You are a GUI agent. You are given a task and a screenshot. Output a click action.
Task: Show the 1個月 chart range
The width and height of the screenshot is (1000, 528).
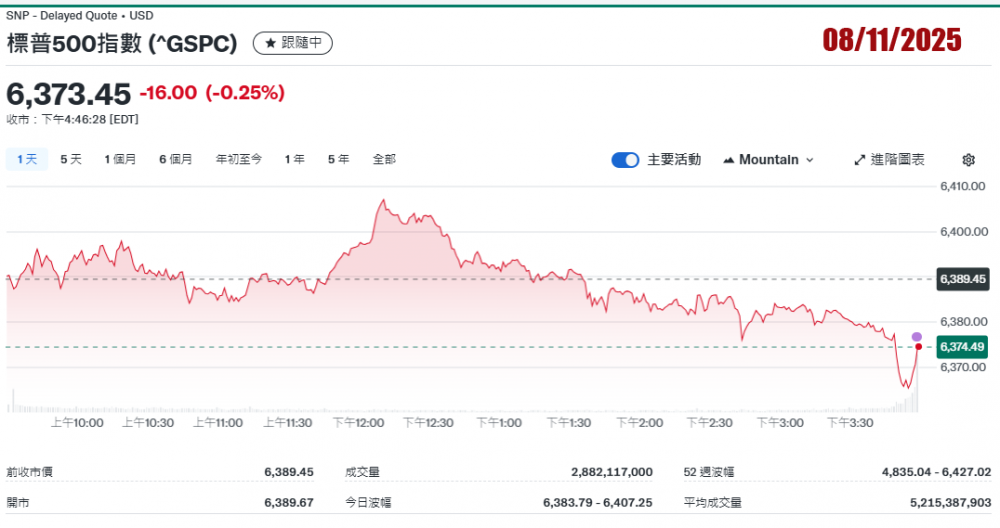click(x=120, y=159)
